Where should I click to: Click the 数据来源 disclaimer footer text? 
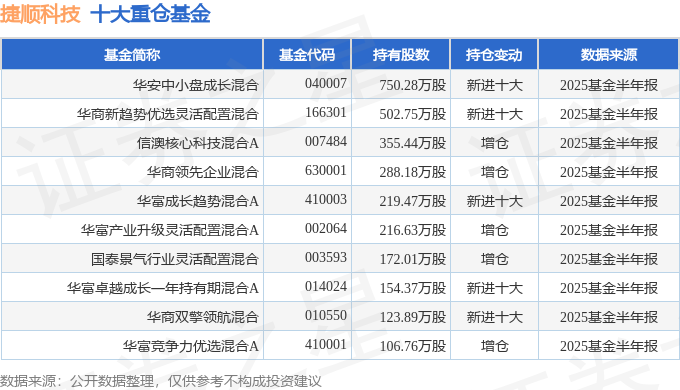[161, 381]
